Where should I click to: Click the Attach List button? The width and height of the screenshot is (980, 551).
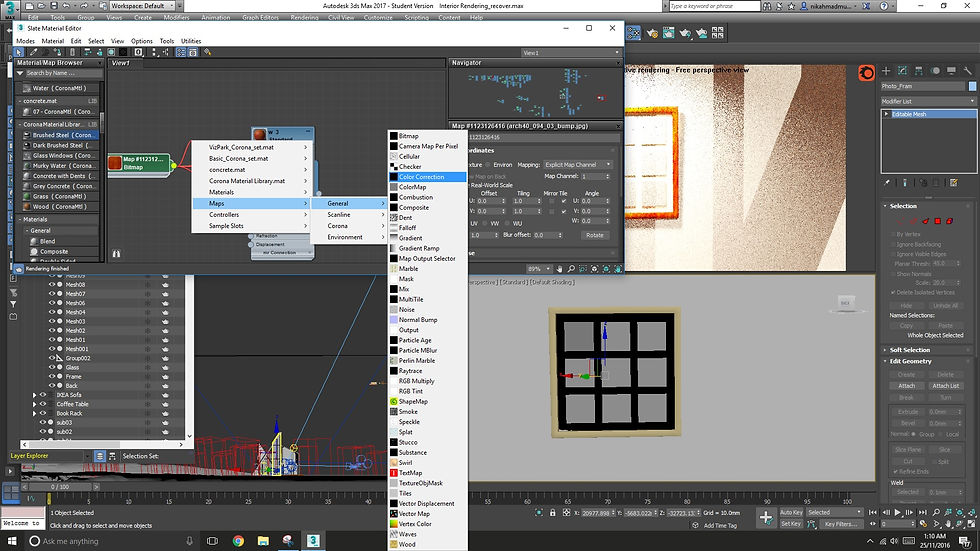click(x=945, y=386)
